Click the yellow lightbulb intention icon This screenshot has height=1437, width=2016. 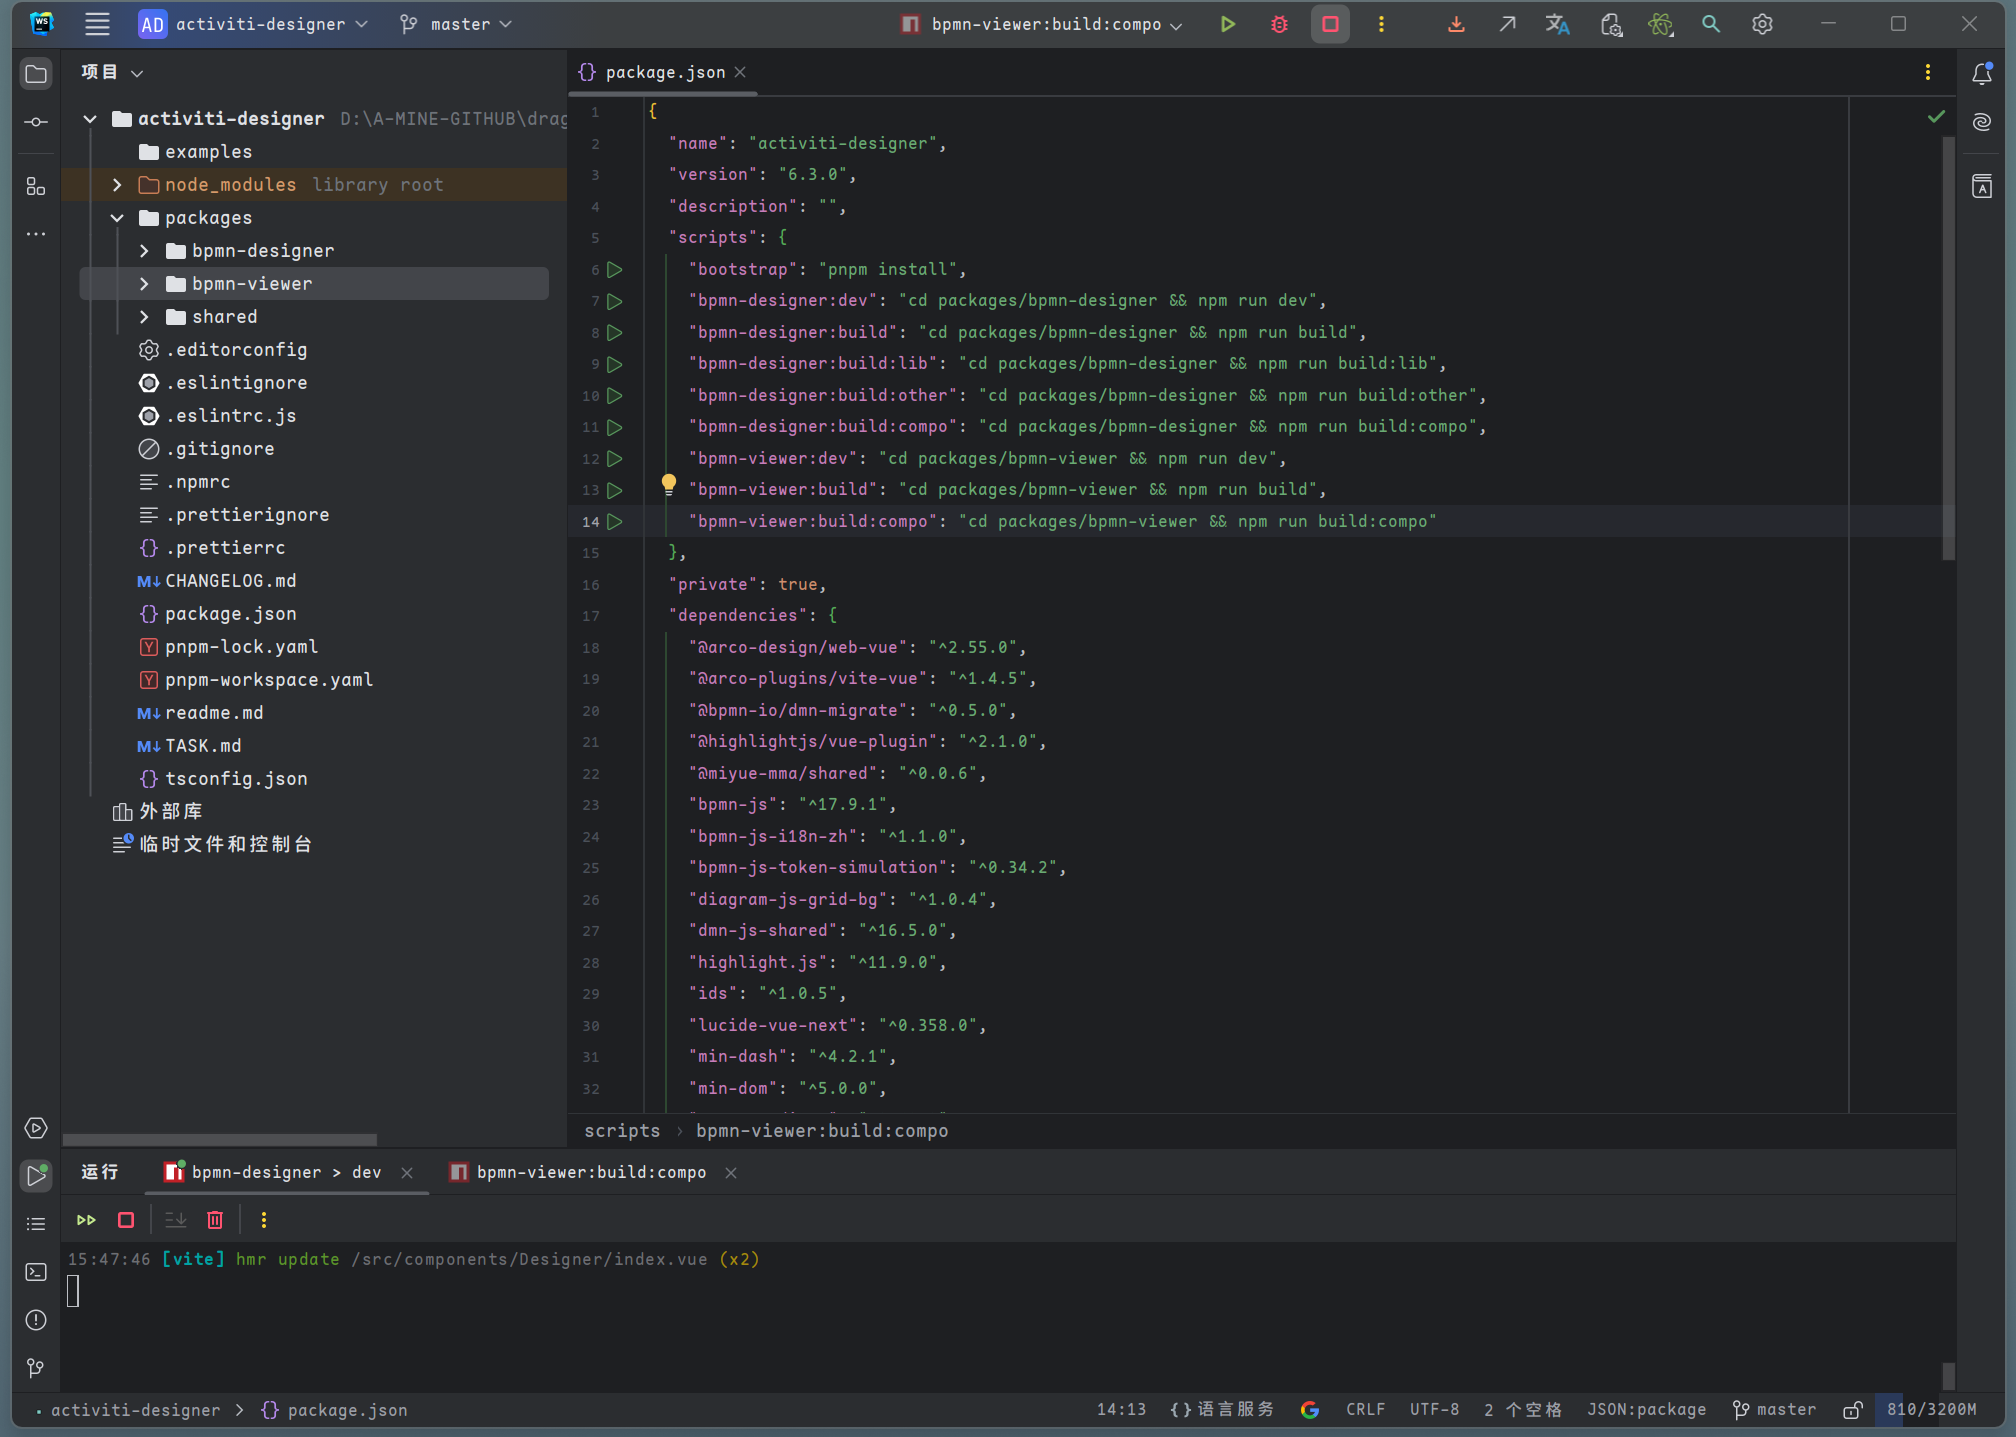668,485
